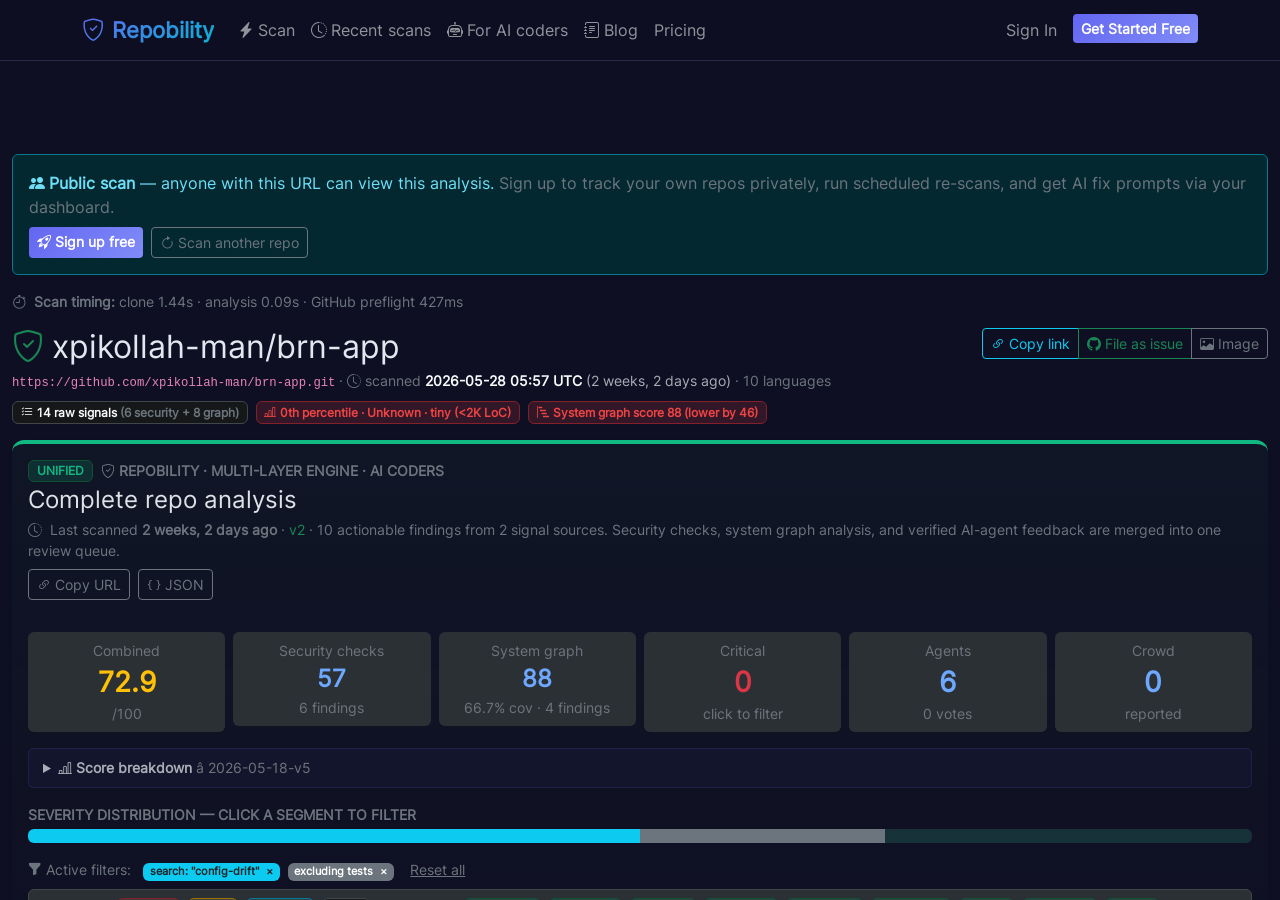Click the clock icon beside Recent scans

coord(319,30)
